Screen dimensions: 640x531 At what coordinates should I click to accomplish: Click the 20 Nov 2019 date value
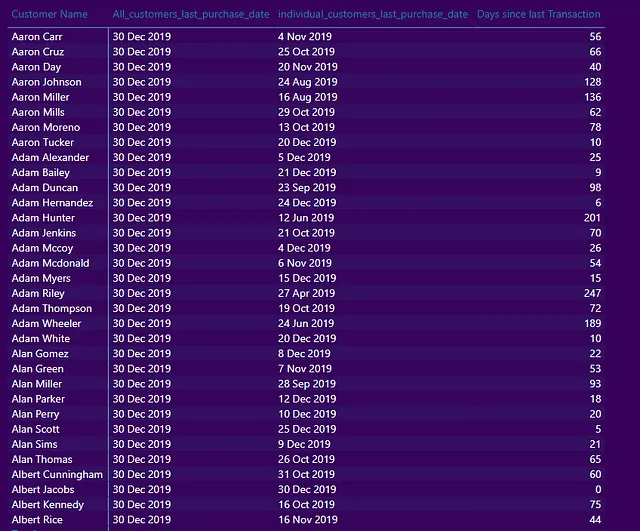pos(308,67)
